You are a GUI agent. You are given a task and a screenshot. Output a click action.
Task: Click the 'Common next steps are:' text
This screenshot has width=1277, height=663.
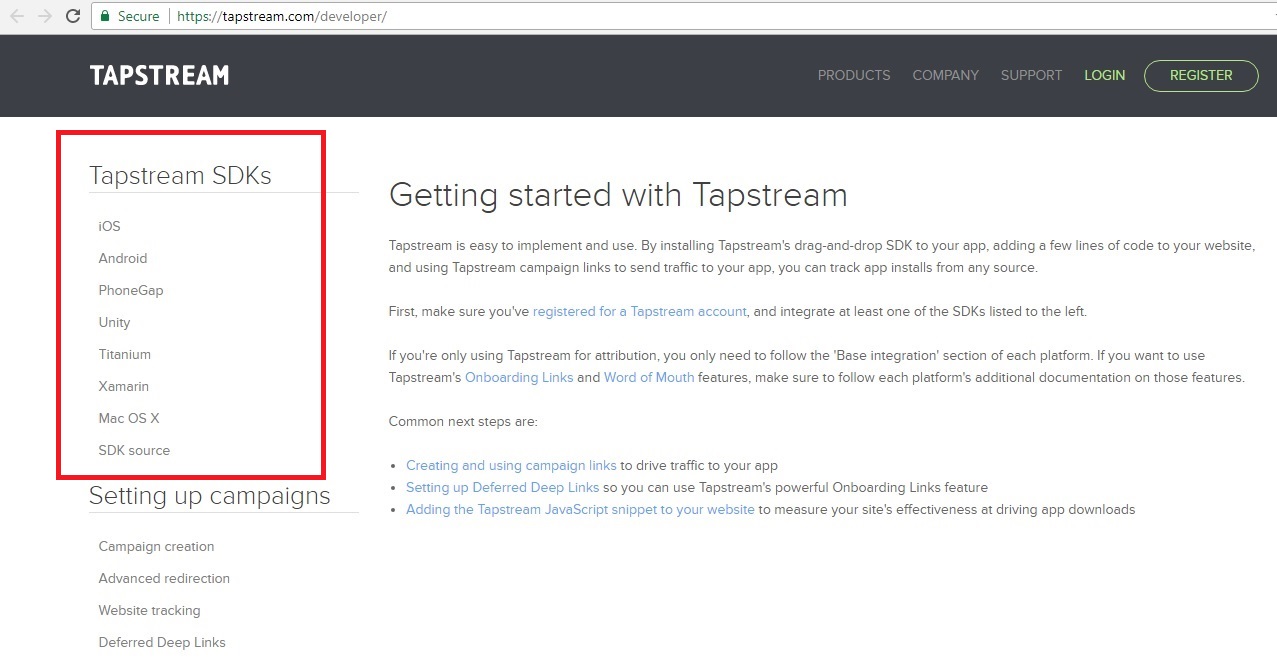click(x=463, y=421)
